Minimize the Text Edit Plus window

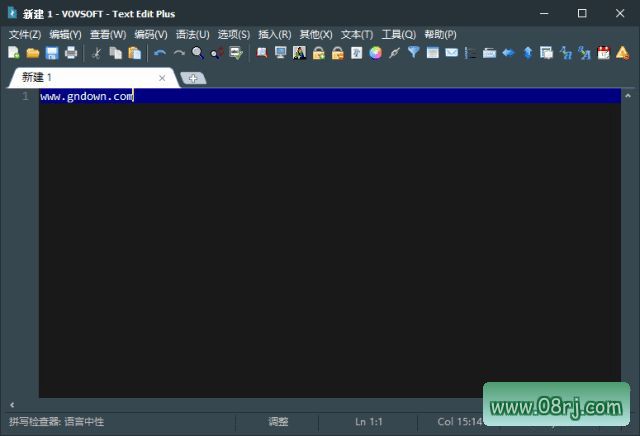pyautogui.click(x=544, y=13)
